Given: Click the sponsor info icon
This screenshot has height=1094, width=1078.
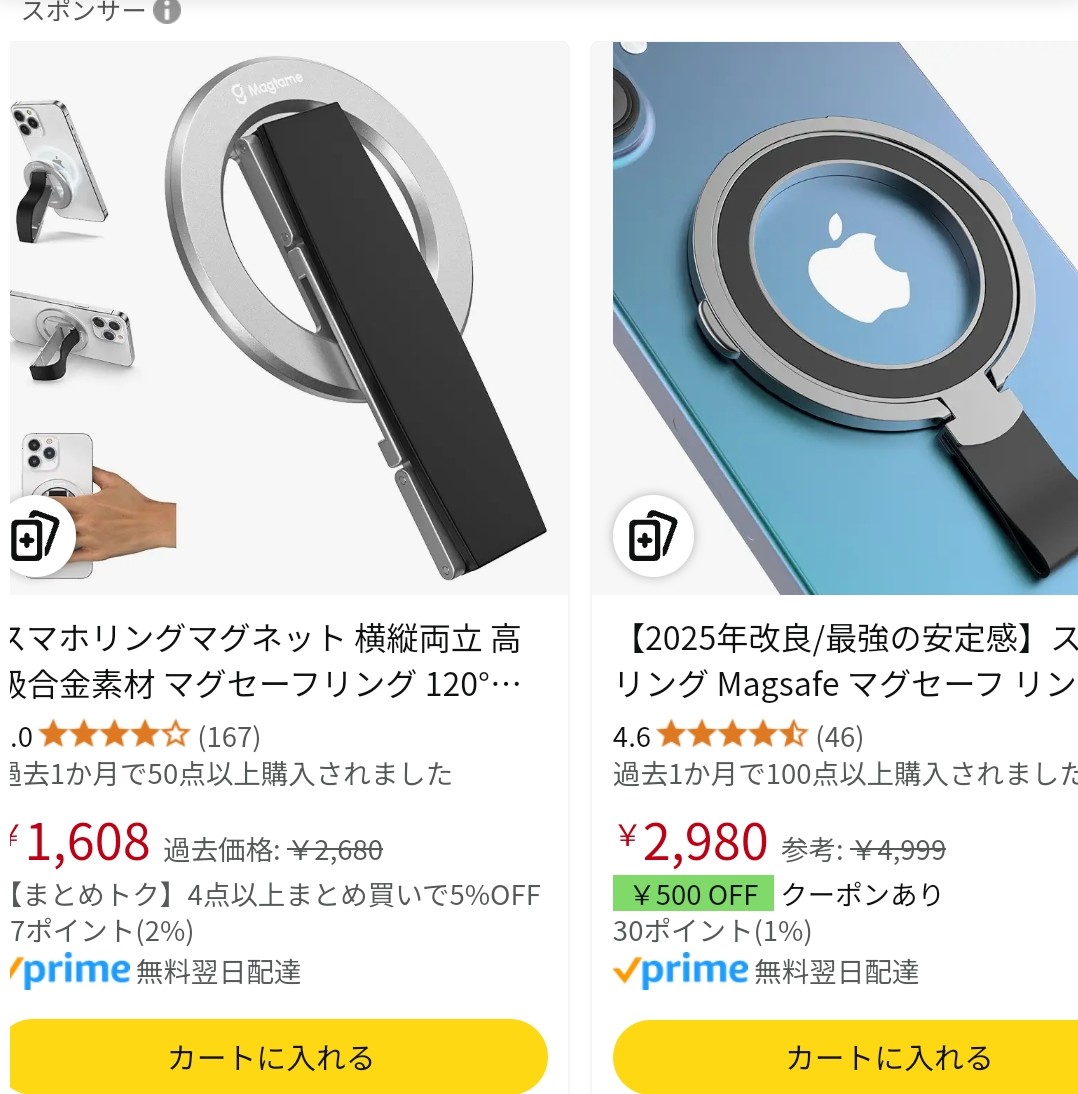Looking at the screenshot, I should pos(167,10).
